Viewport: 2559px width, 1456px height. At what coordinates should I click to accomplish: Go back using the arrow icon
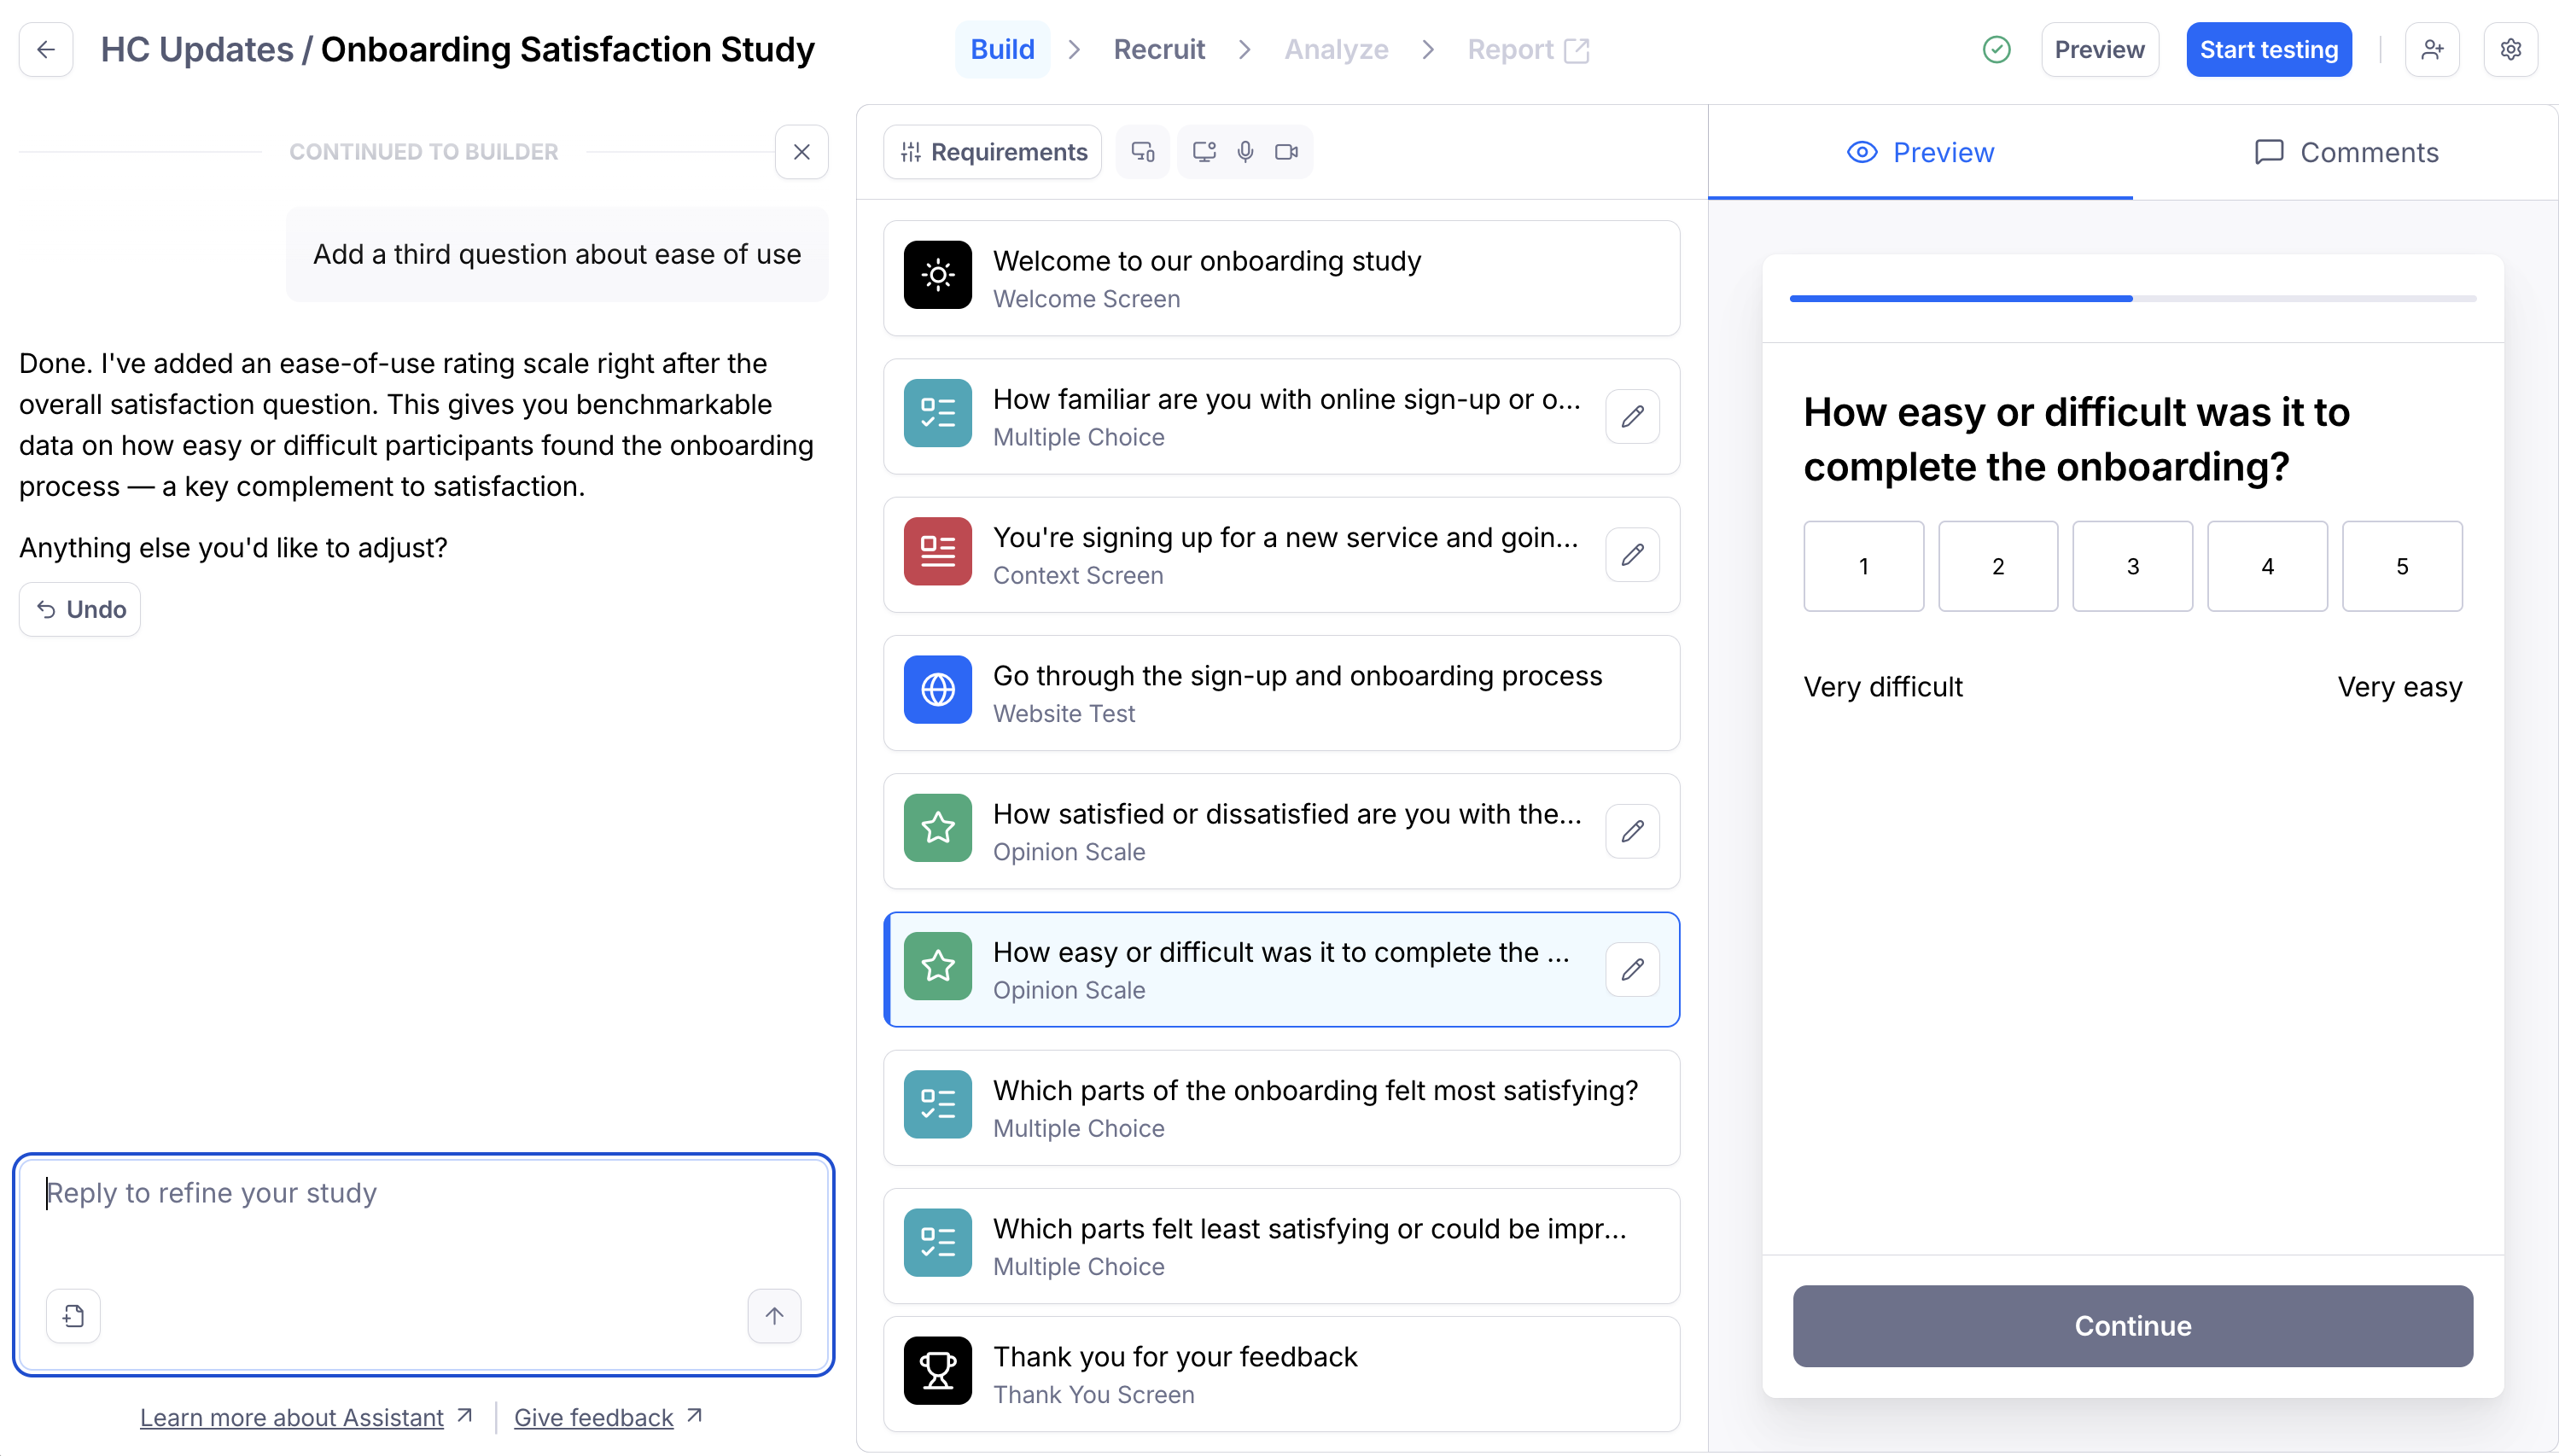[46, 50]
